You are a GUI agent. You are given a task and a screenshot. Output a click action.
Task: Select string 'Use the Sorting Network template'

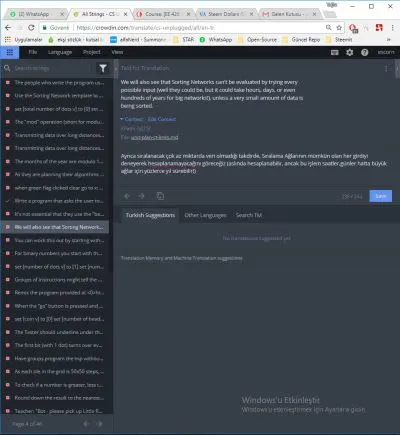click(56, 96)
